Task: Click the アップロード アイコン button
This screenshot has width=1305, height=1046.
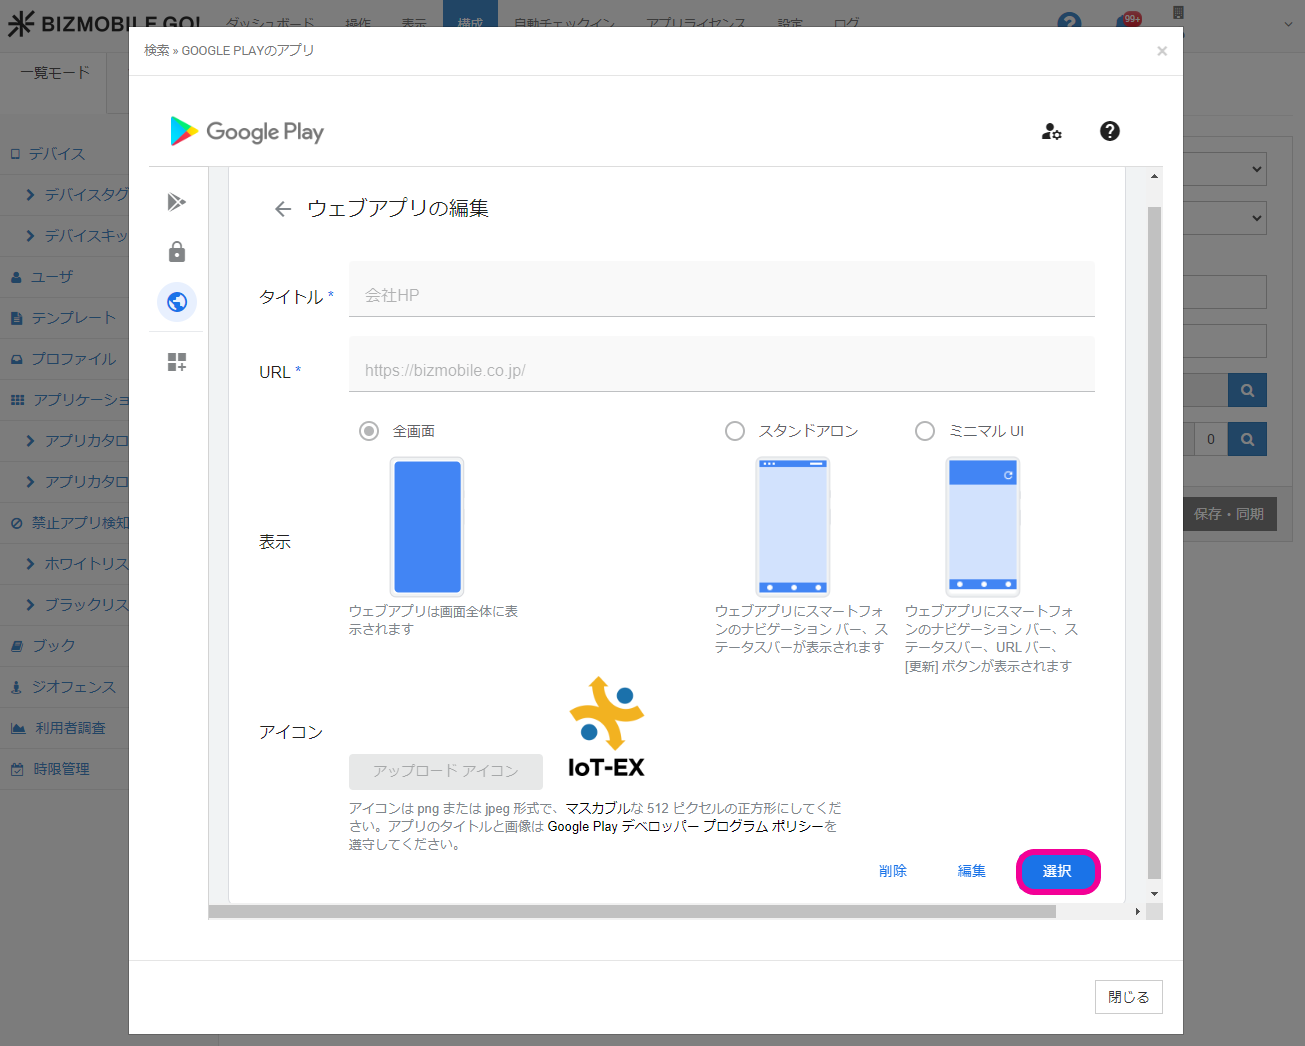Action: [445, 771]
